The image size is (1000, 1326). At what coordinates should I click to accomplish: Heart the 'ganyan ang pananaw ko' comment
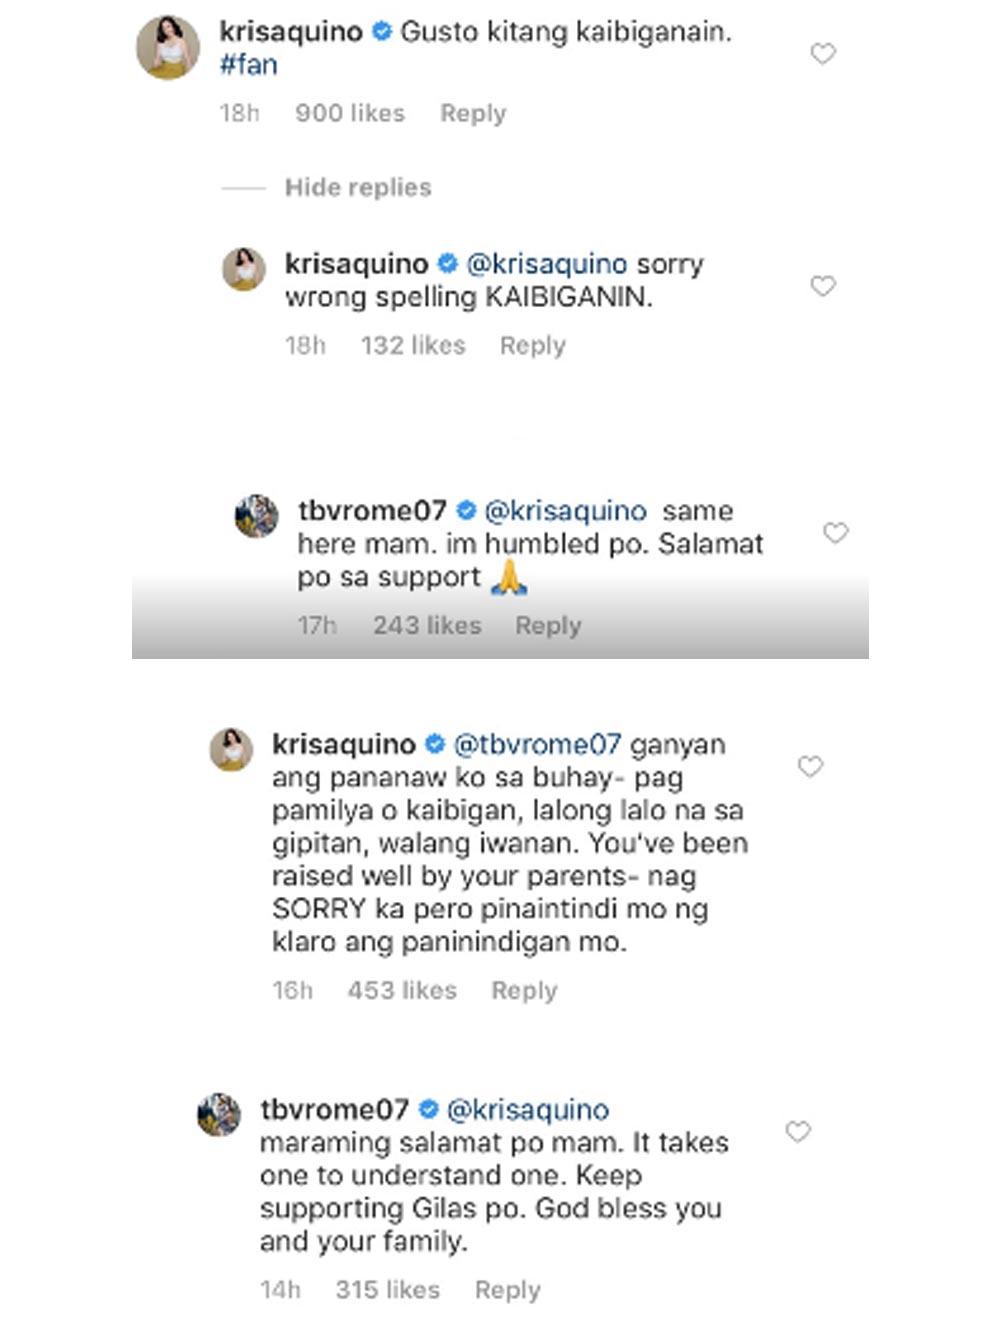tap(810, 767)
